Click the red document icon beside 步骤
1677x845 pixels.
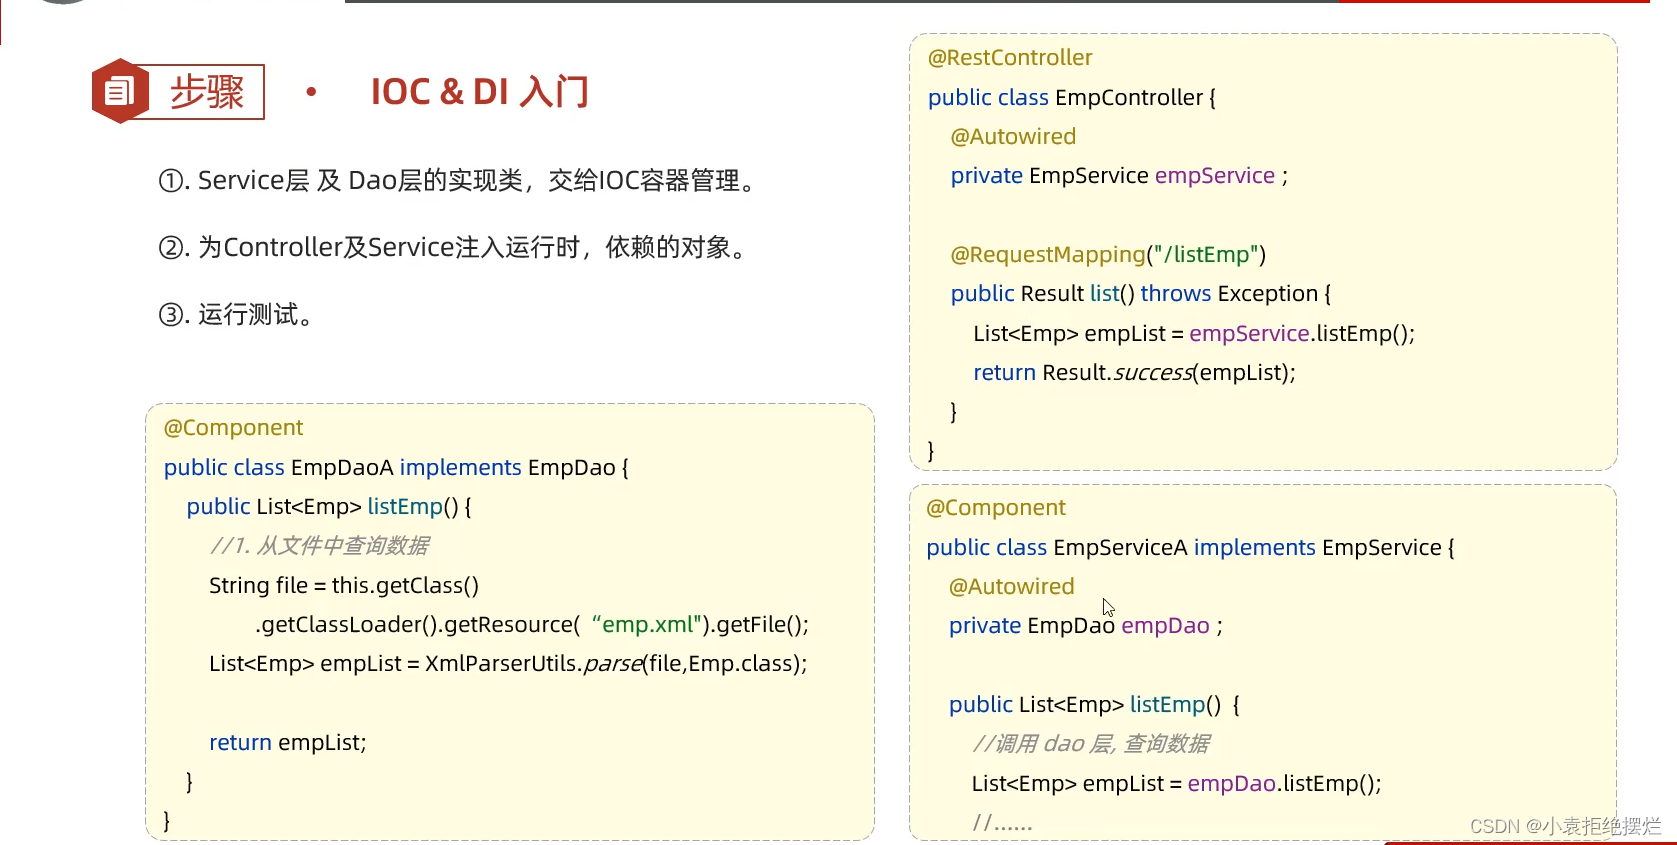coord(119,92)
